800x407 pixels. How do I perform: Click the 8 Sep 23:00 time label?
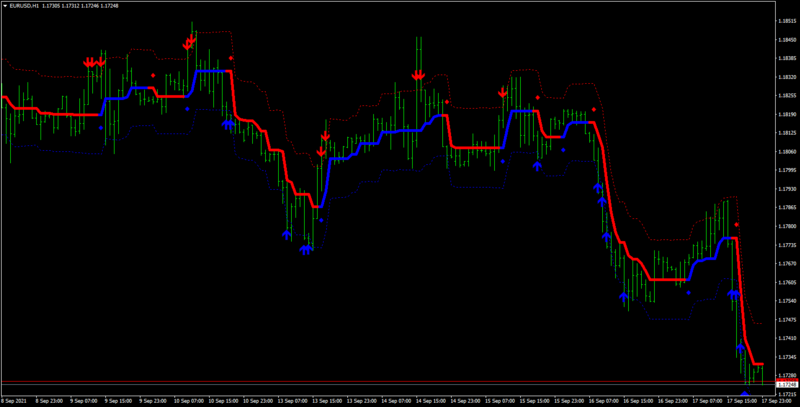(x=49, y=401)
